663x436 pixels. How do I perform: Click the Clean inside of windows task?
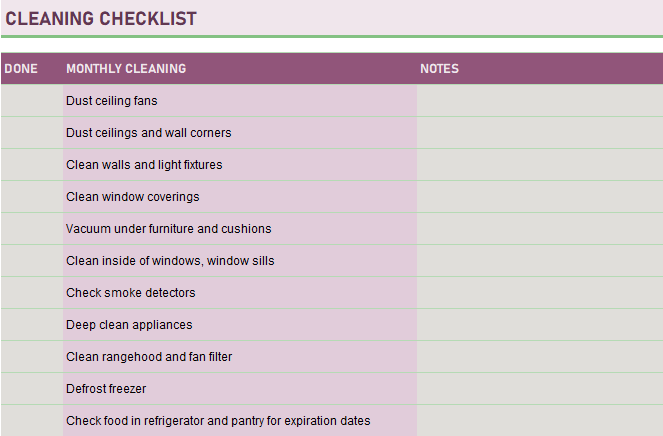tap(170, 261)
